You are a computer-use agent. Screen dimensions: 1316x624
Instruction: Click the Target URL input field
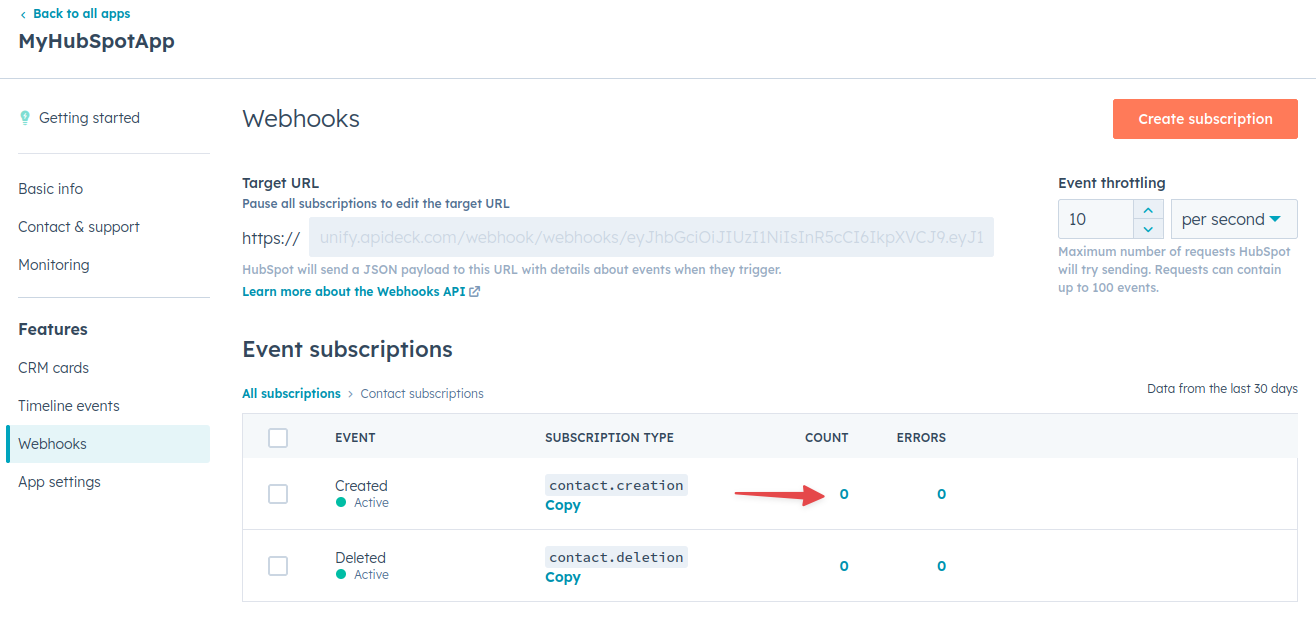(x=651, y=238)
